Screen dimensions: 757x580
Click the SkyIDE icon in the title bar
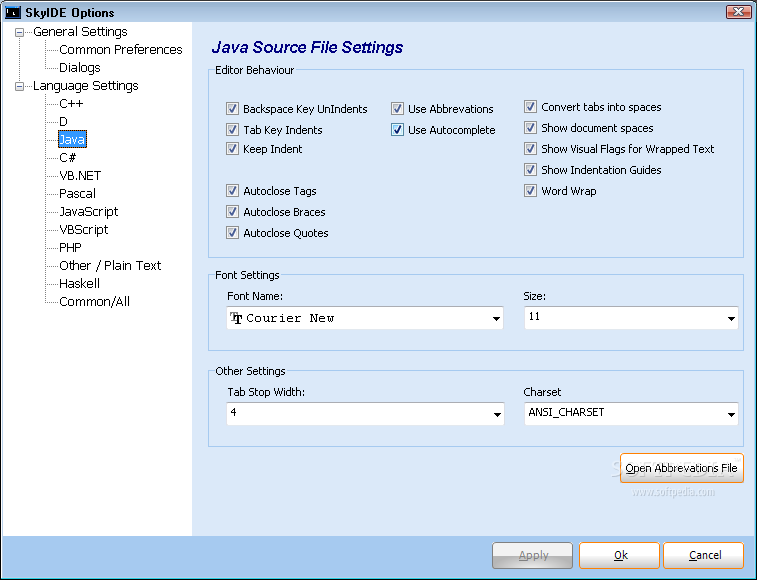[x=13, y=12]
